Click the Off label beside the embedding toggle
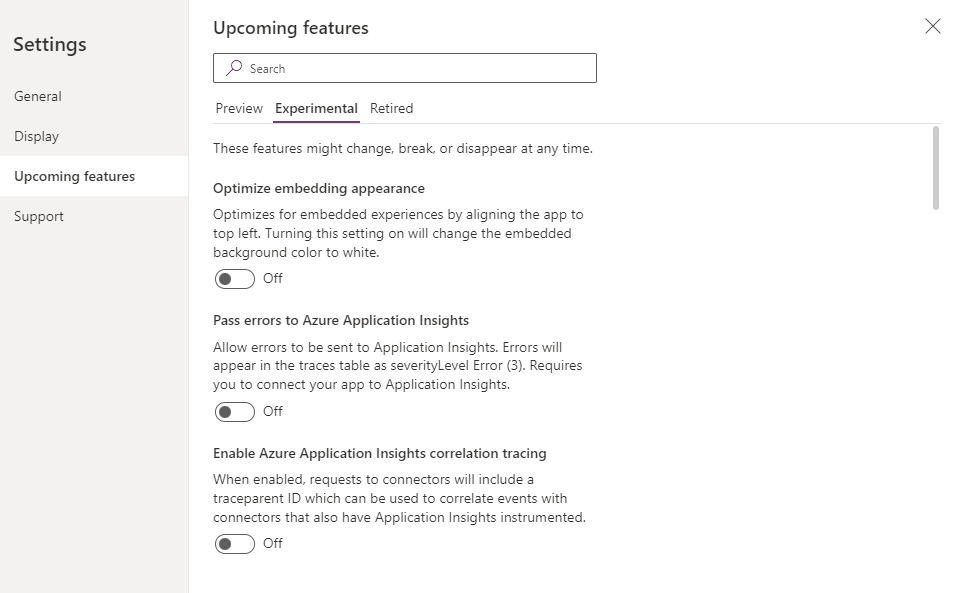The height and width of the screenshot is (593, 954). pyautogui.click(x=272, y=279)
